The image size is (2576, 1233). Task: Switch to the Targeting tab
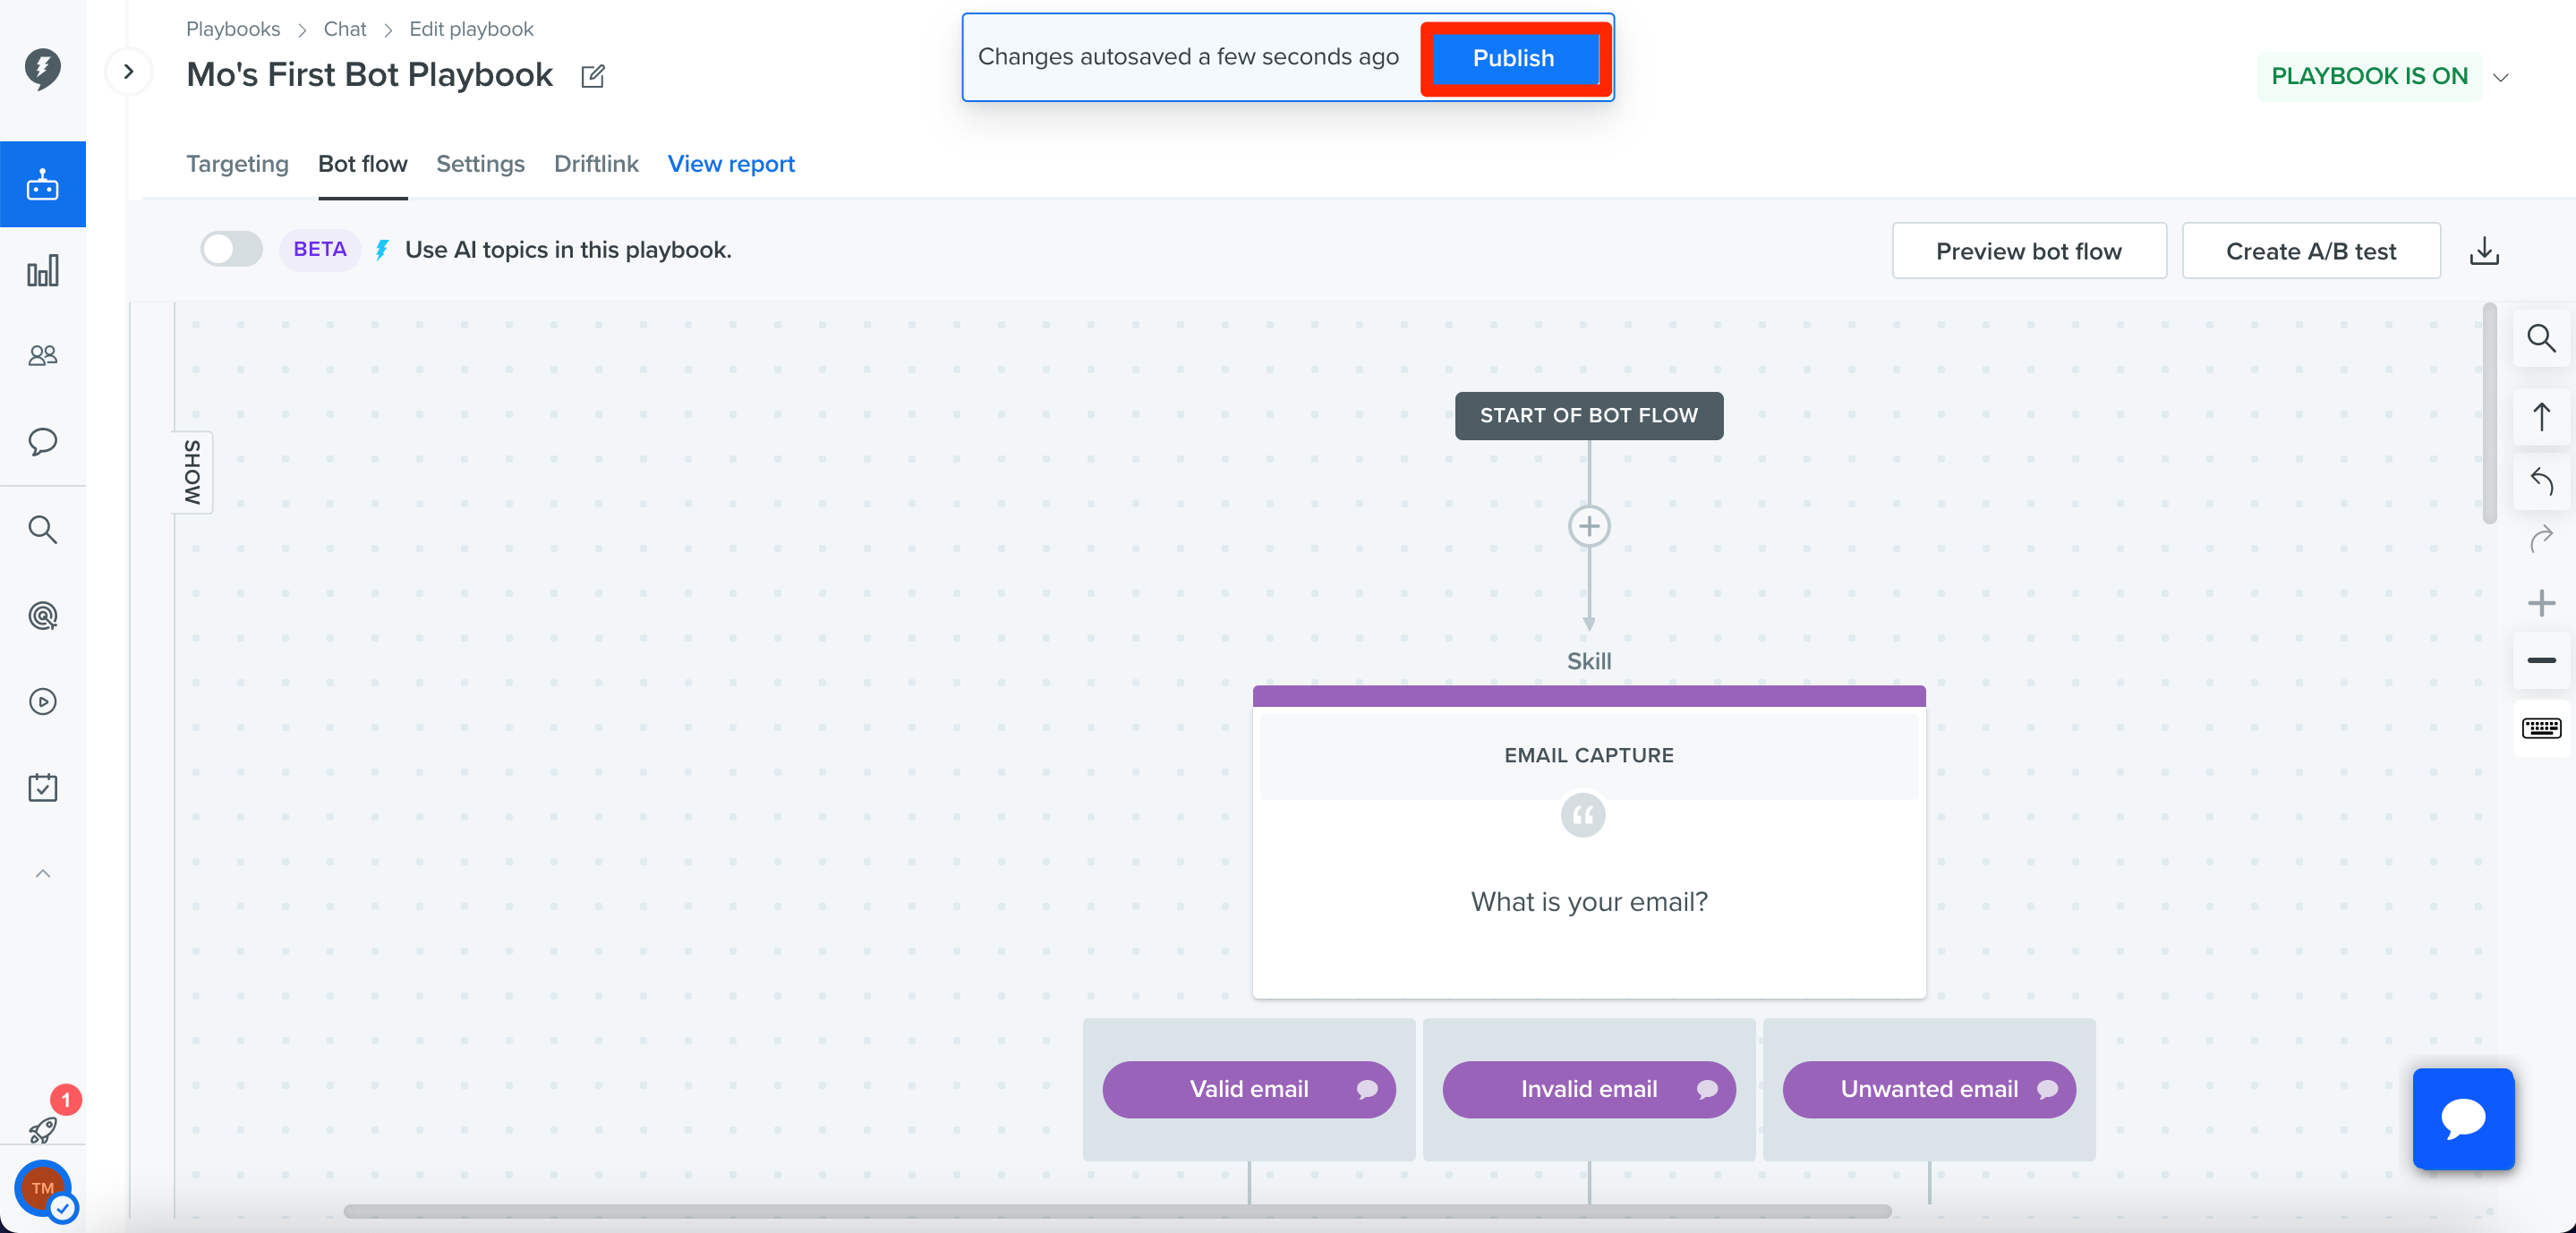pyautogui.click(x=237, y=164)
